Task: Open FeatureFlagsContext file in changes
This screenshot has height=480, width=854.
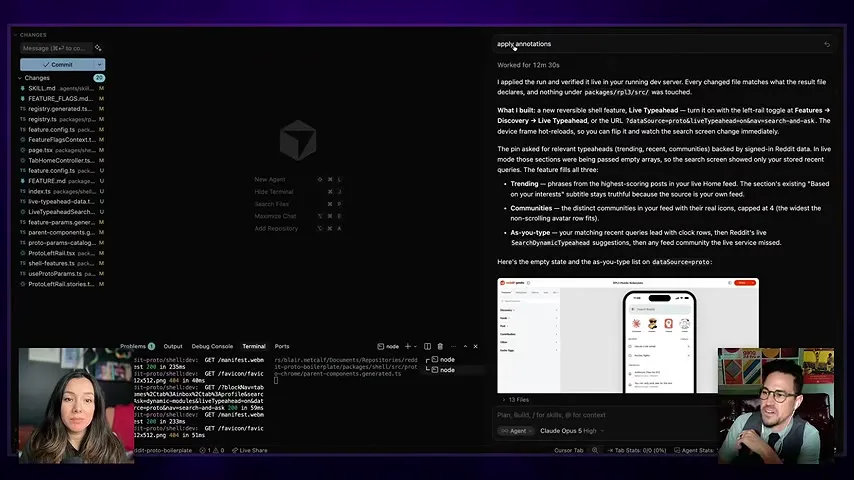Action: [62, 139]
